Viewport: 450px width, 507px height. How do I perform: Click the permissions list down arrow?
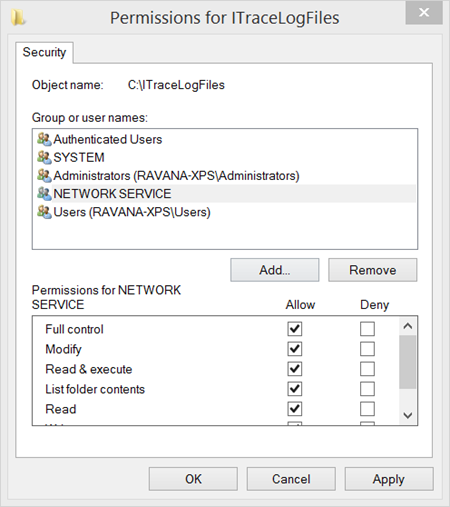click(x=408, y=415)
